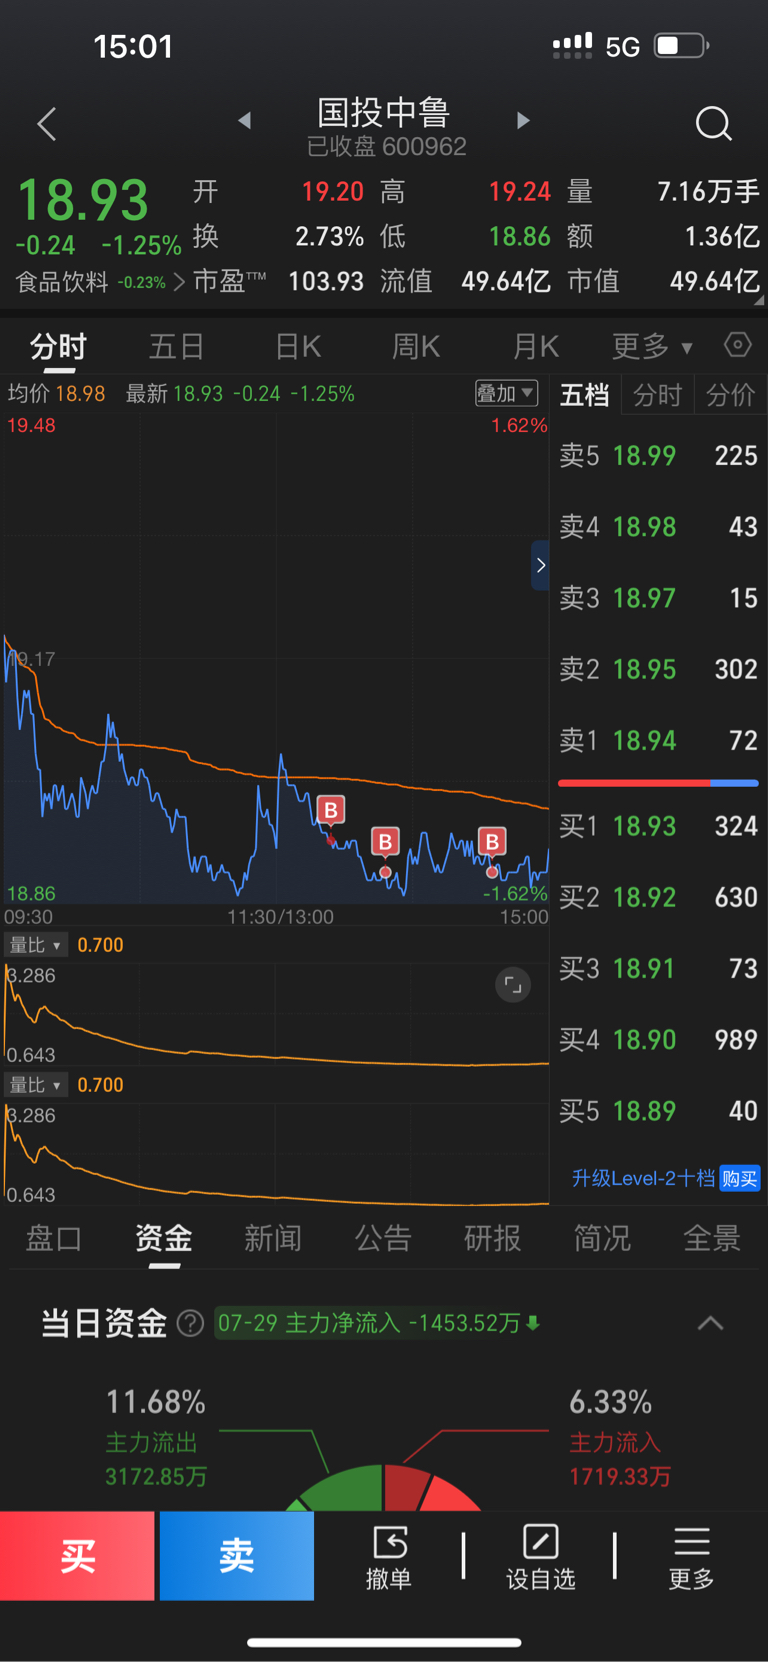Tap the buy/sell ratio bar

click(x=659, y=783)
